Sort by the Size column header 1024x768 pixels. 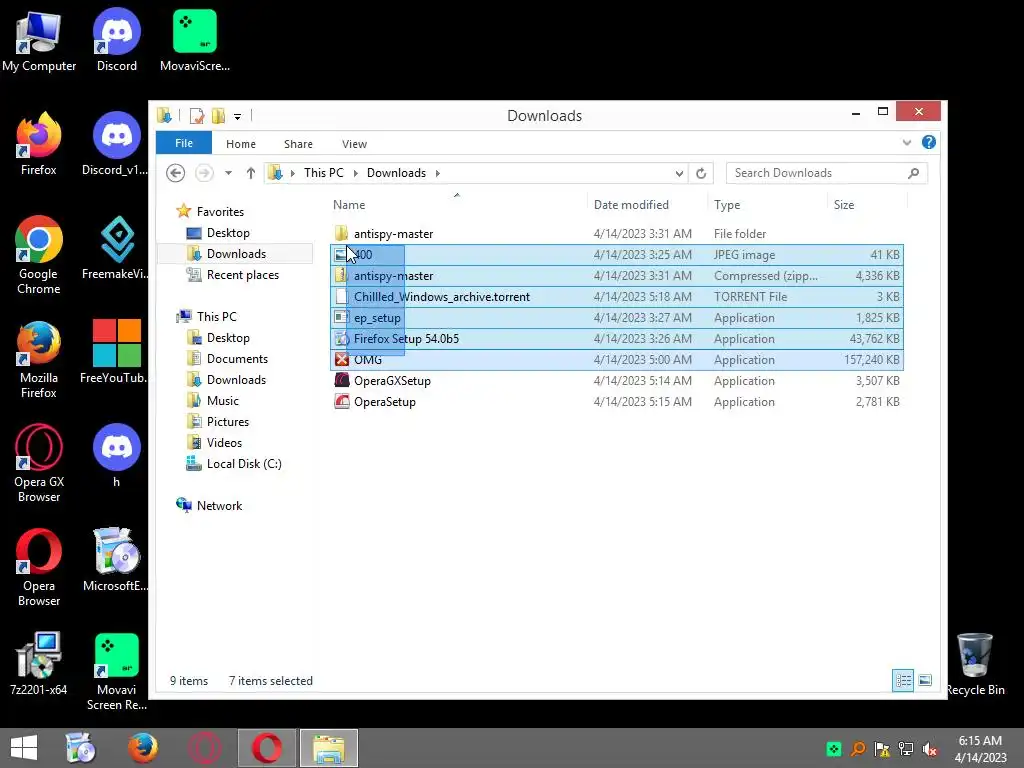point(867,204)
